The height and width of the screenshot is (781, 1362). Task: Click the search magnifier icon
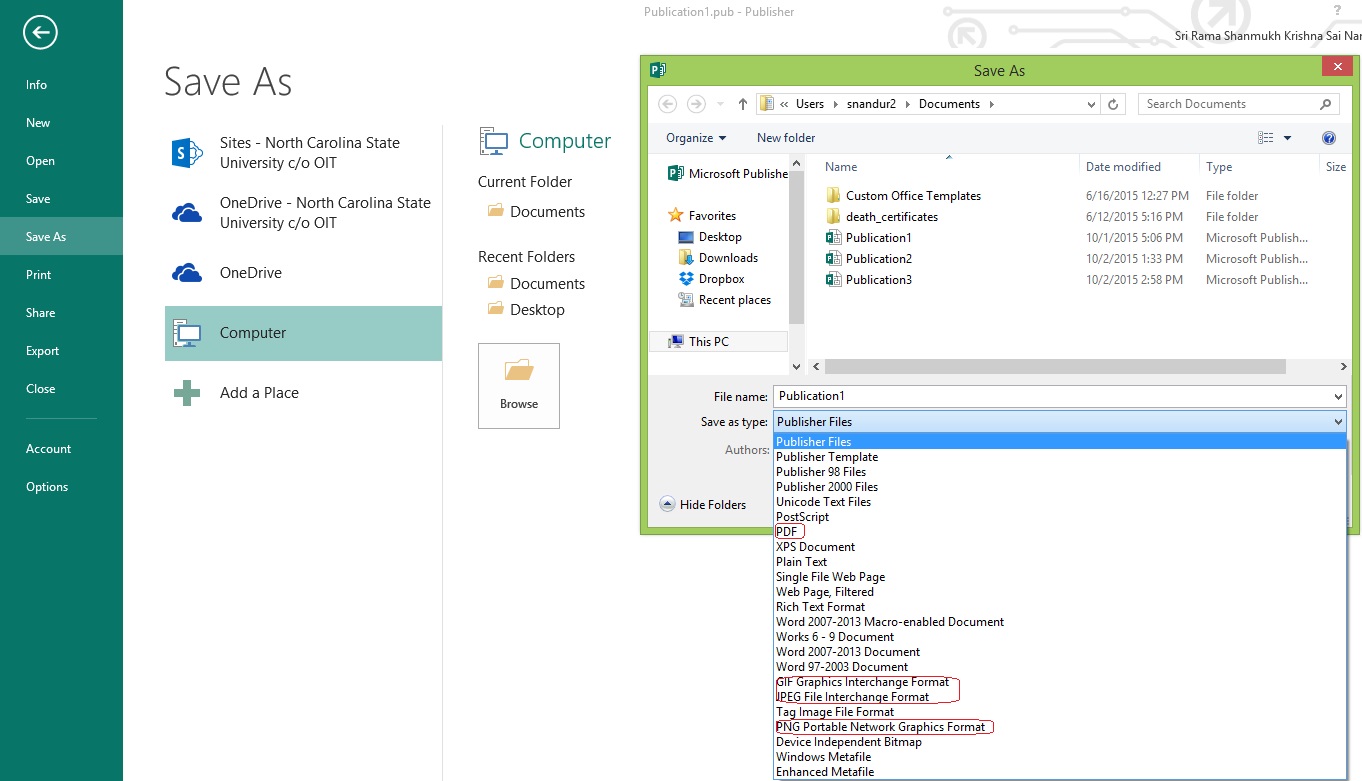pos(1326,104)
